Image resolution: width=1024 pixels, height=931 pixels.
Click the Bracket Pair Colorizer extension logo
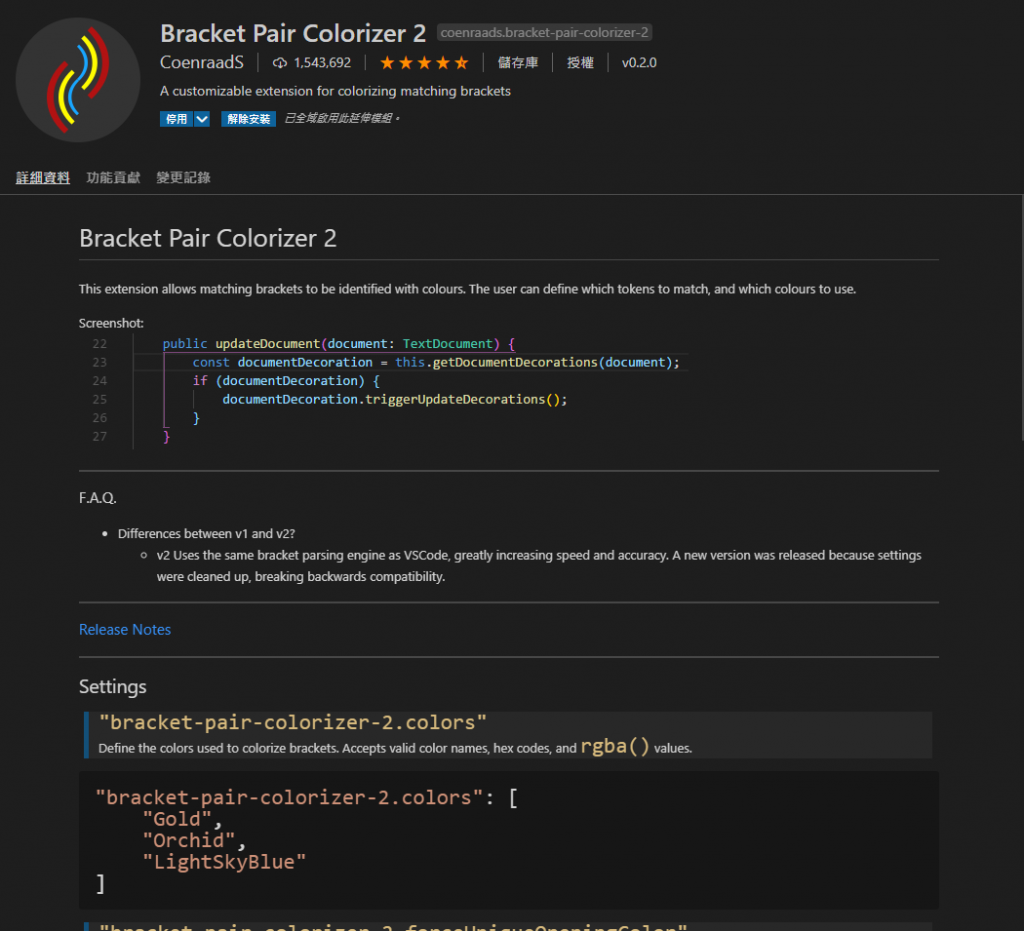(79, 80)
